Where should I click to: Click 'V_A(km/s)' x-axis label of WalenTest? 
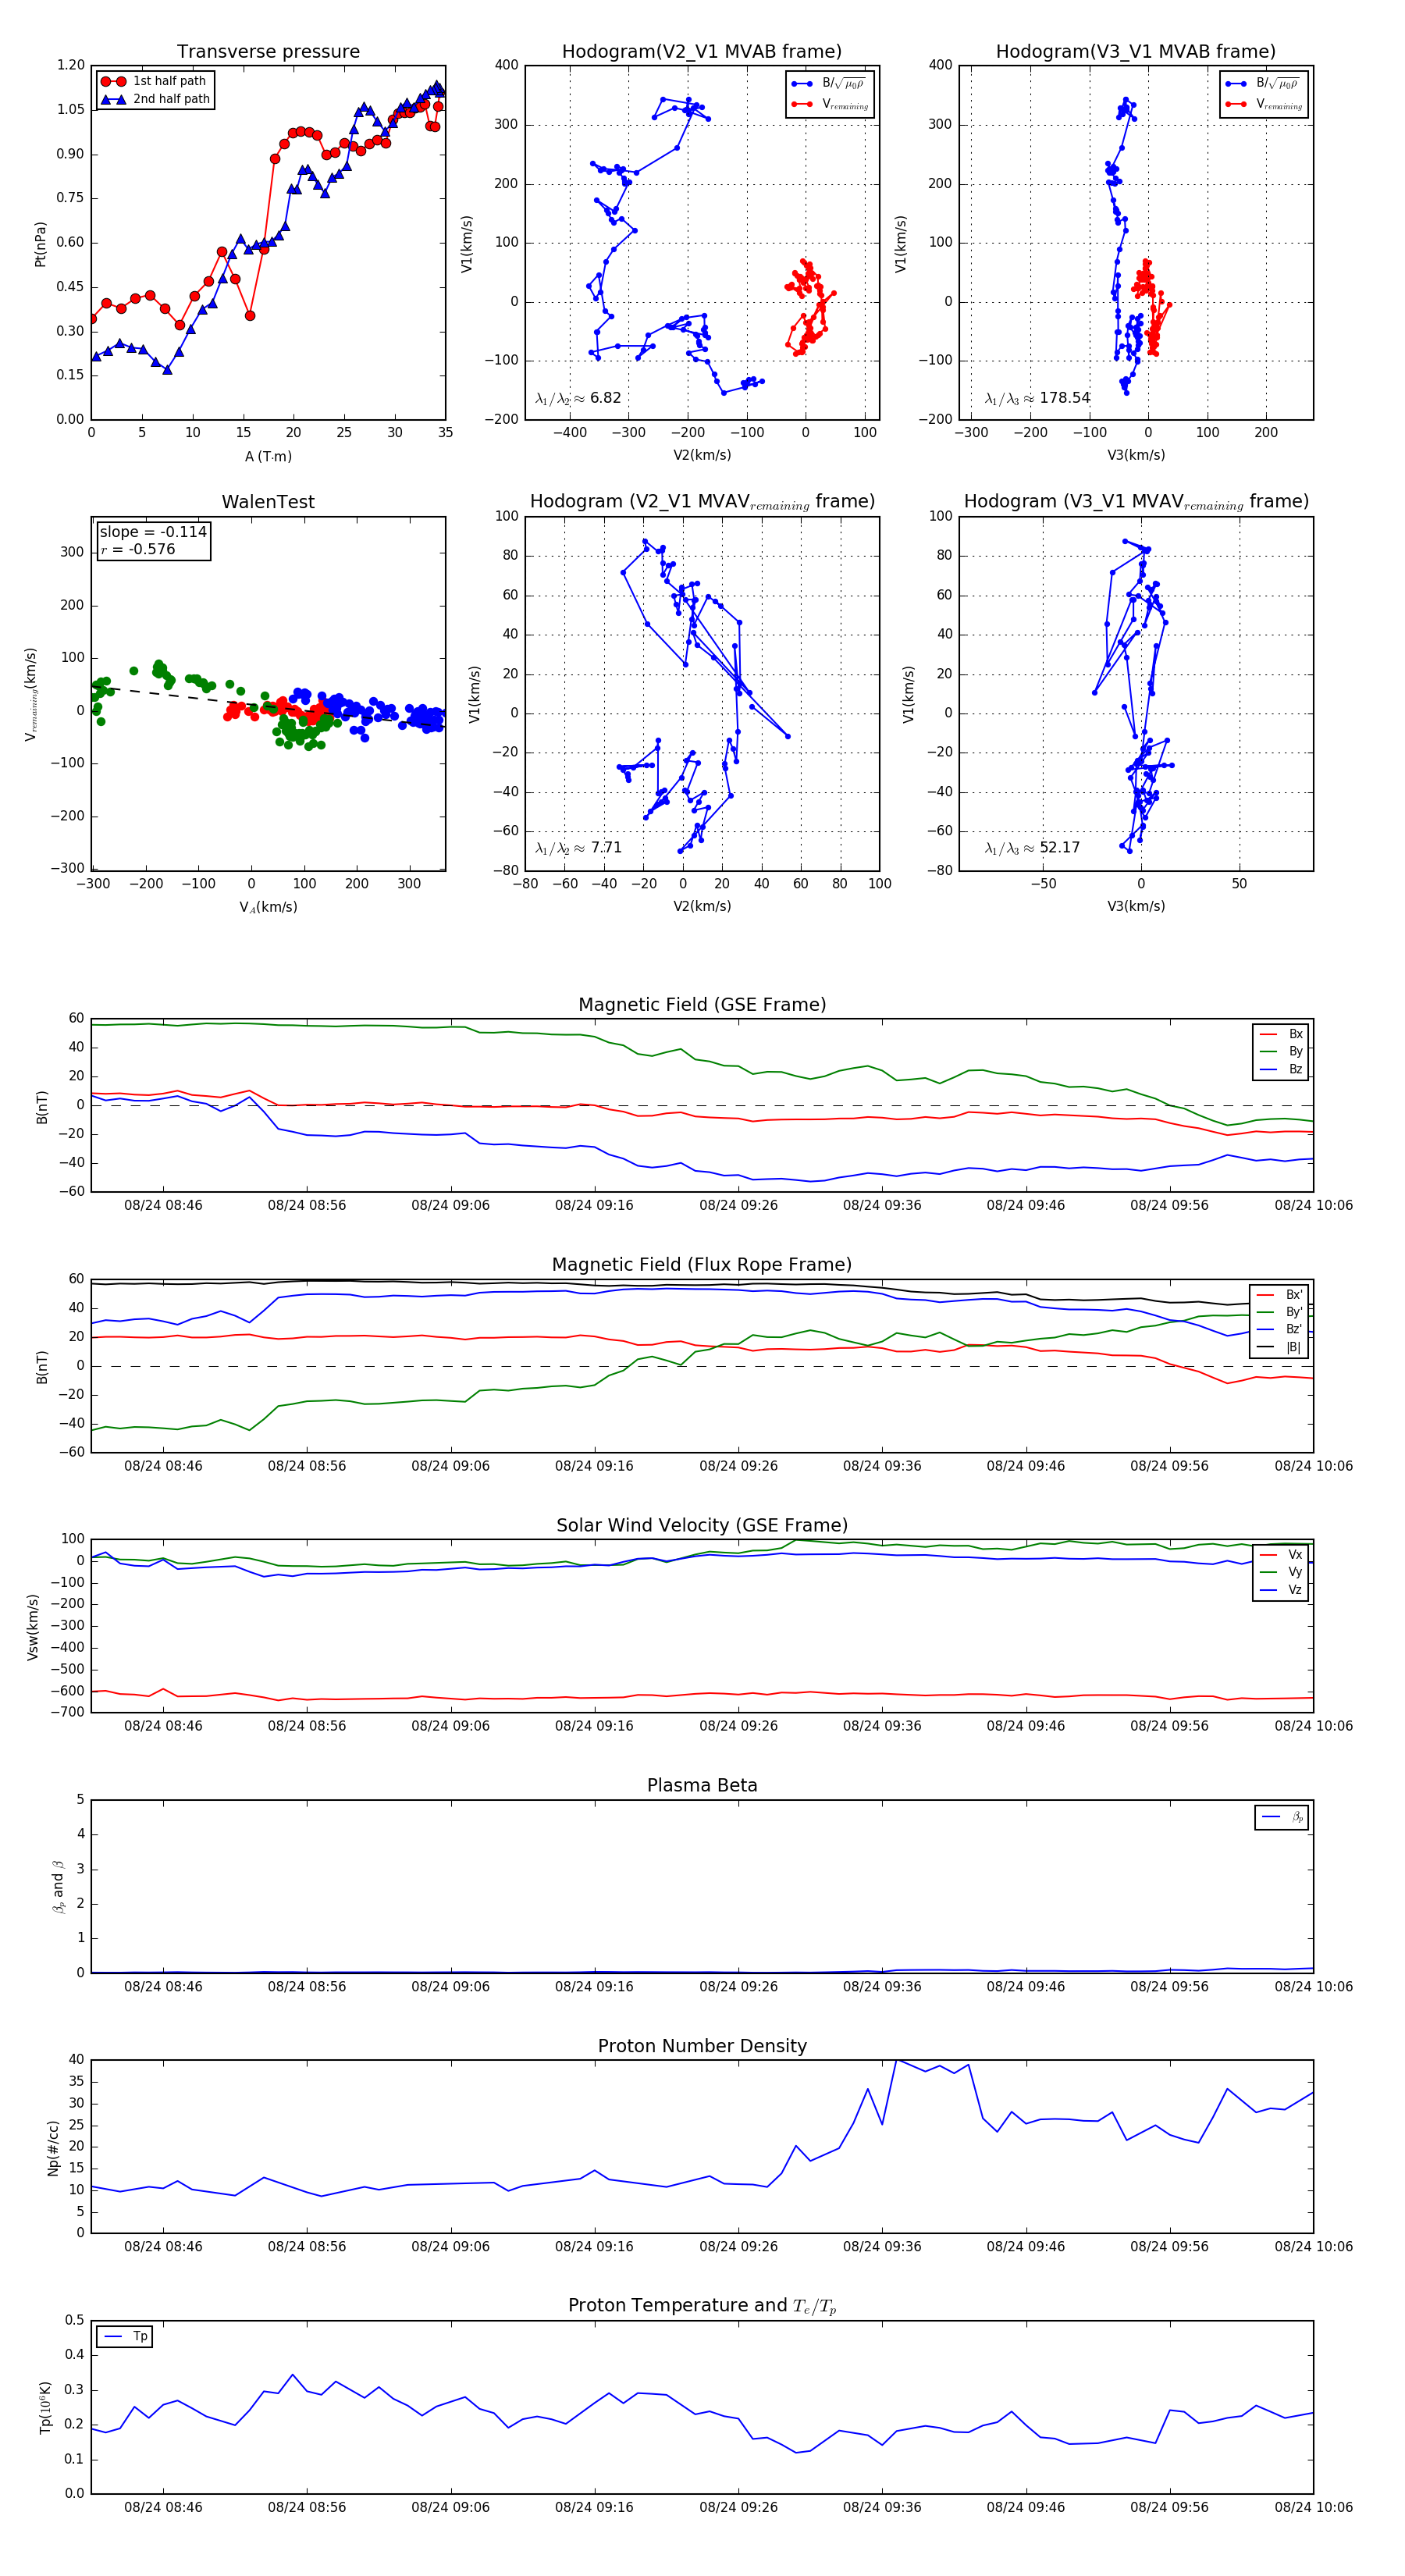click(268, 907)
